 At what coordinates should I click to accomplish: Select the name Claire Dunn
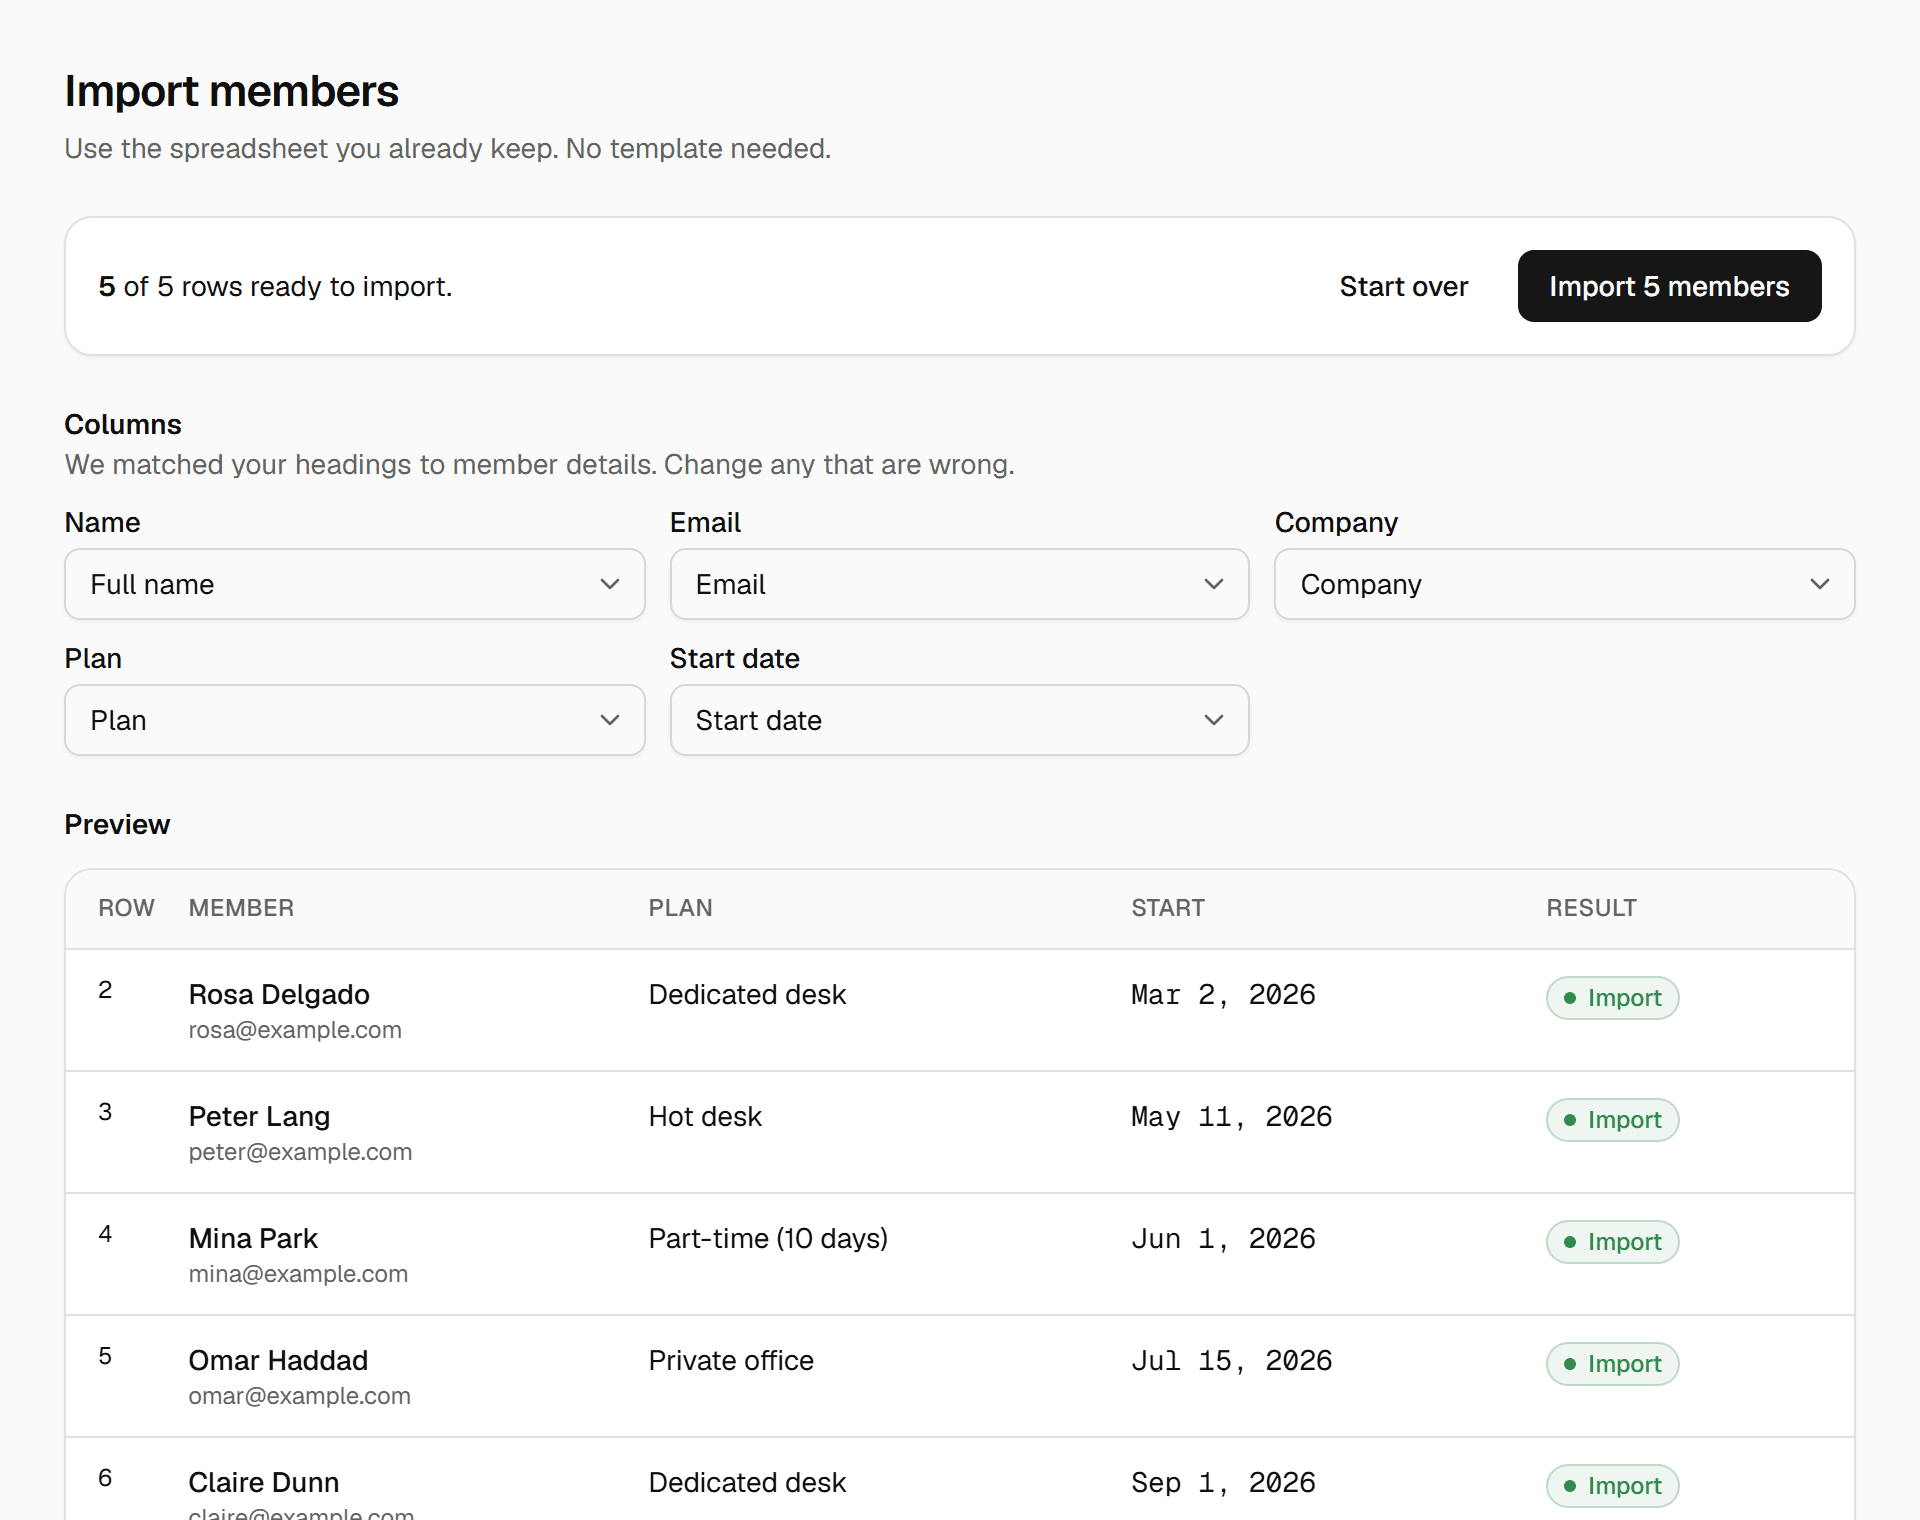pyautogui.click(x=264, y=1482)
